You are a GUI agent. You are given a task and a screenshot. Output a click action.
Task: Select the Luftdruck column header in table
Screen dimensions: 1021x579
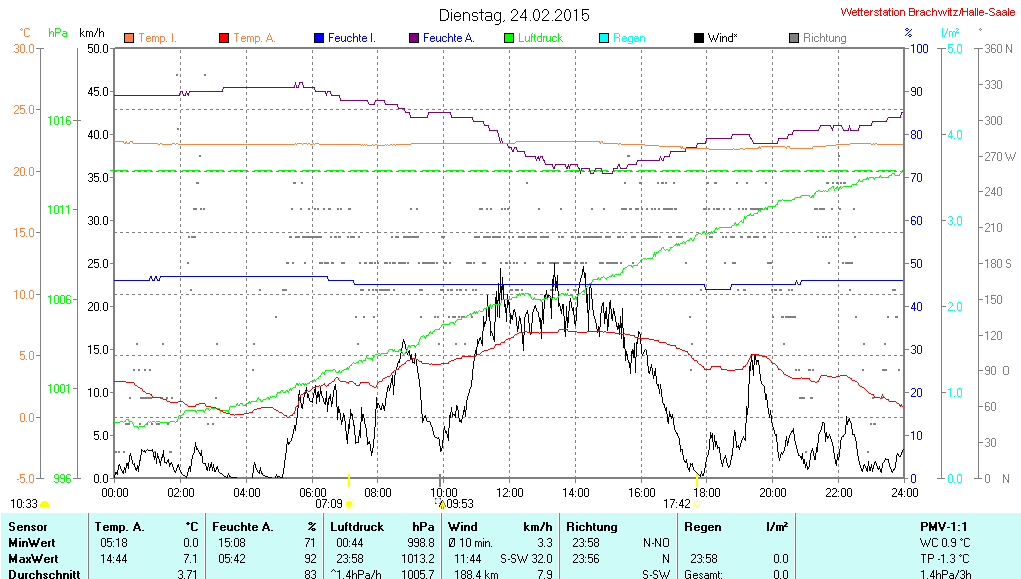coord(359,526)
